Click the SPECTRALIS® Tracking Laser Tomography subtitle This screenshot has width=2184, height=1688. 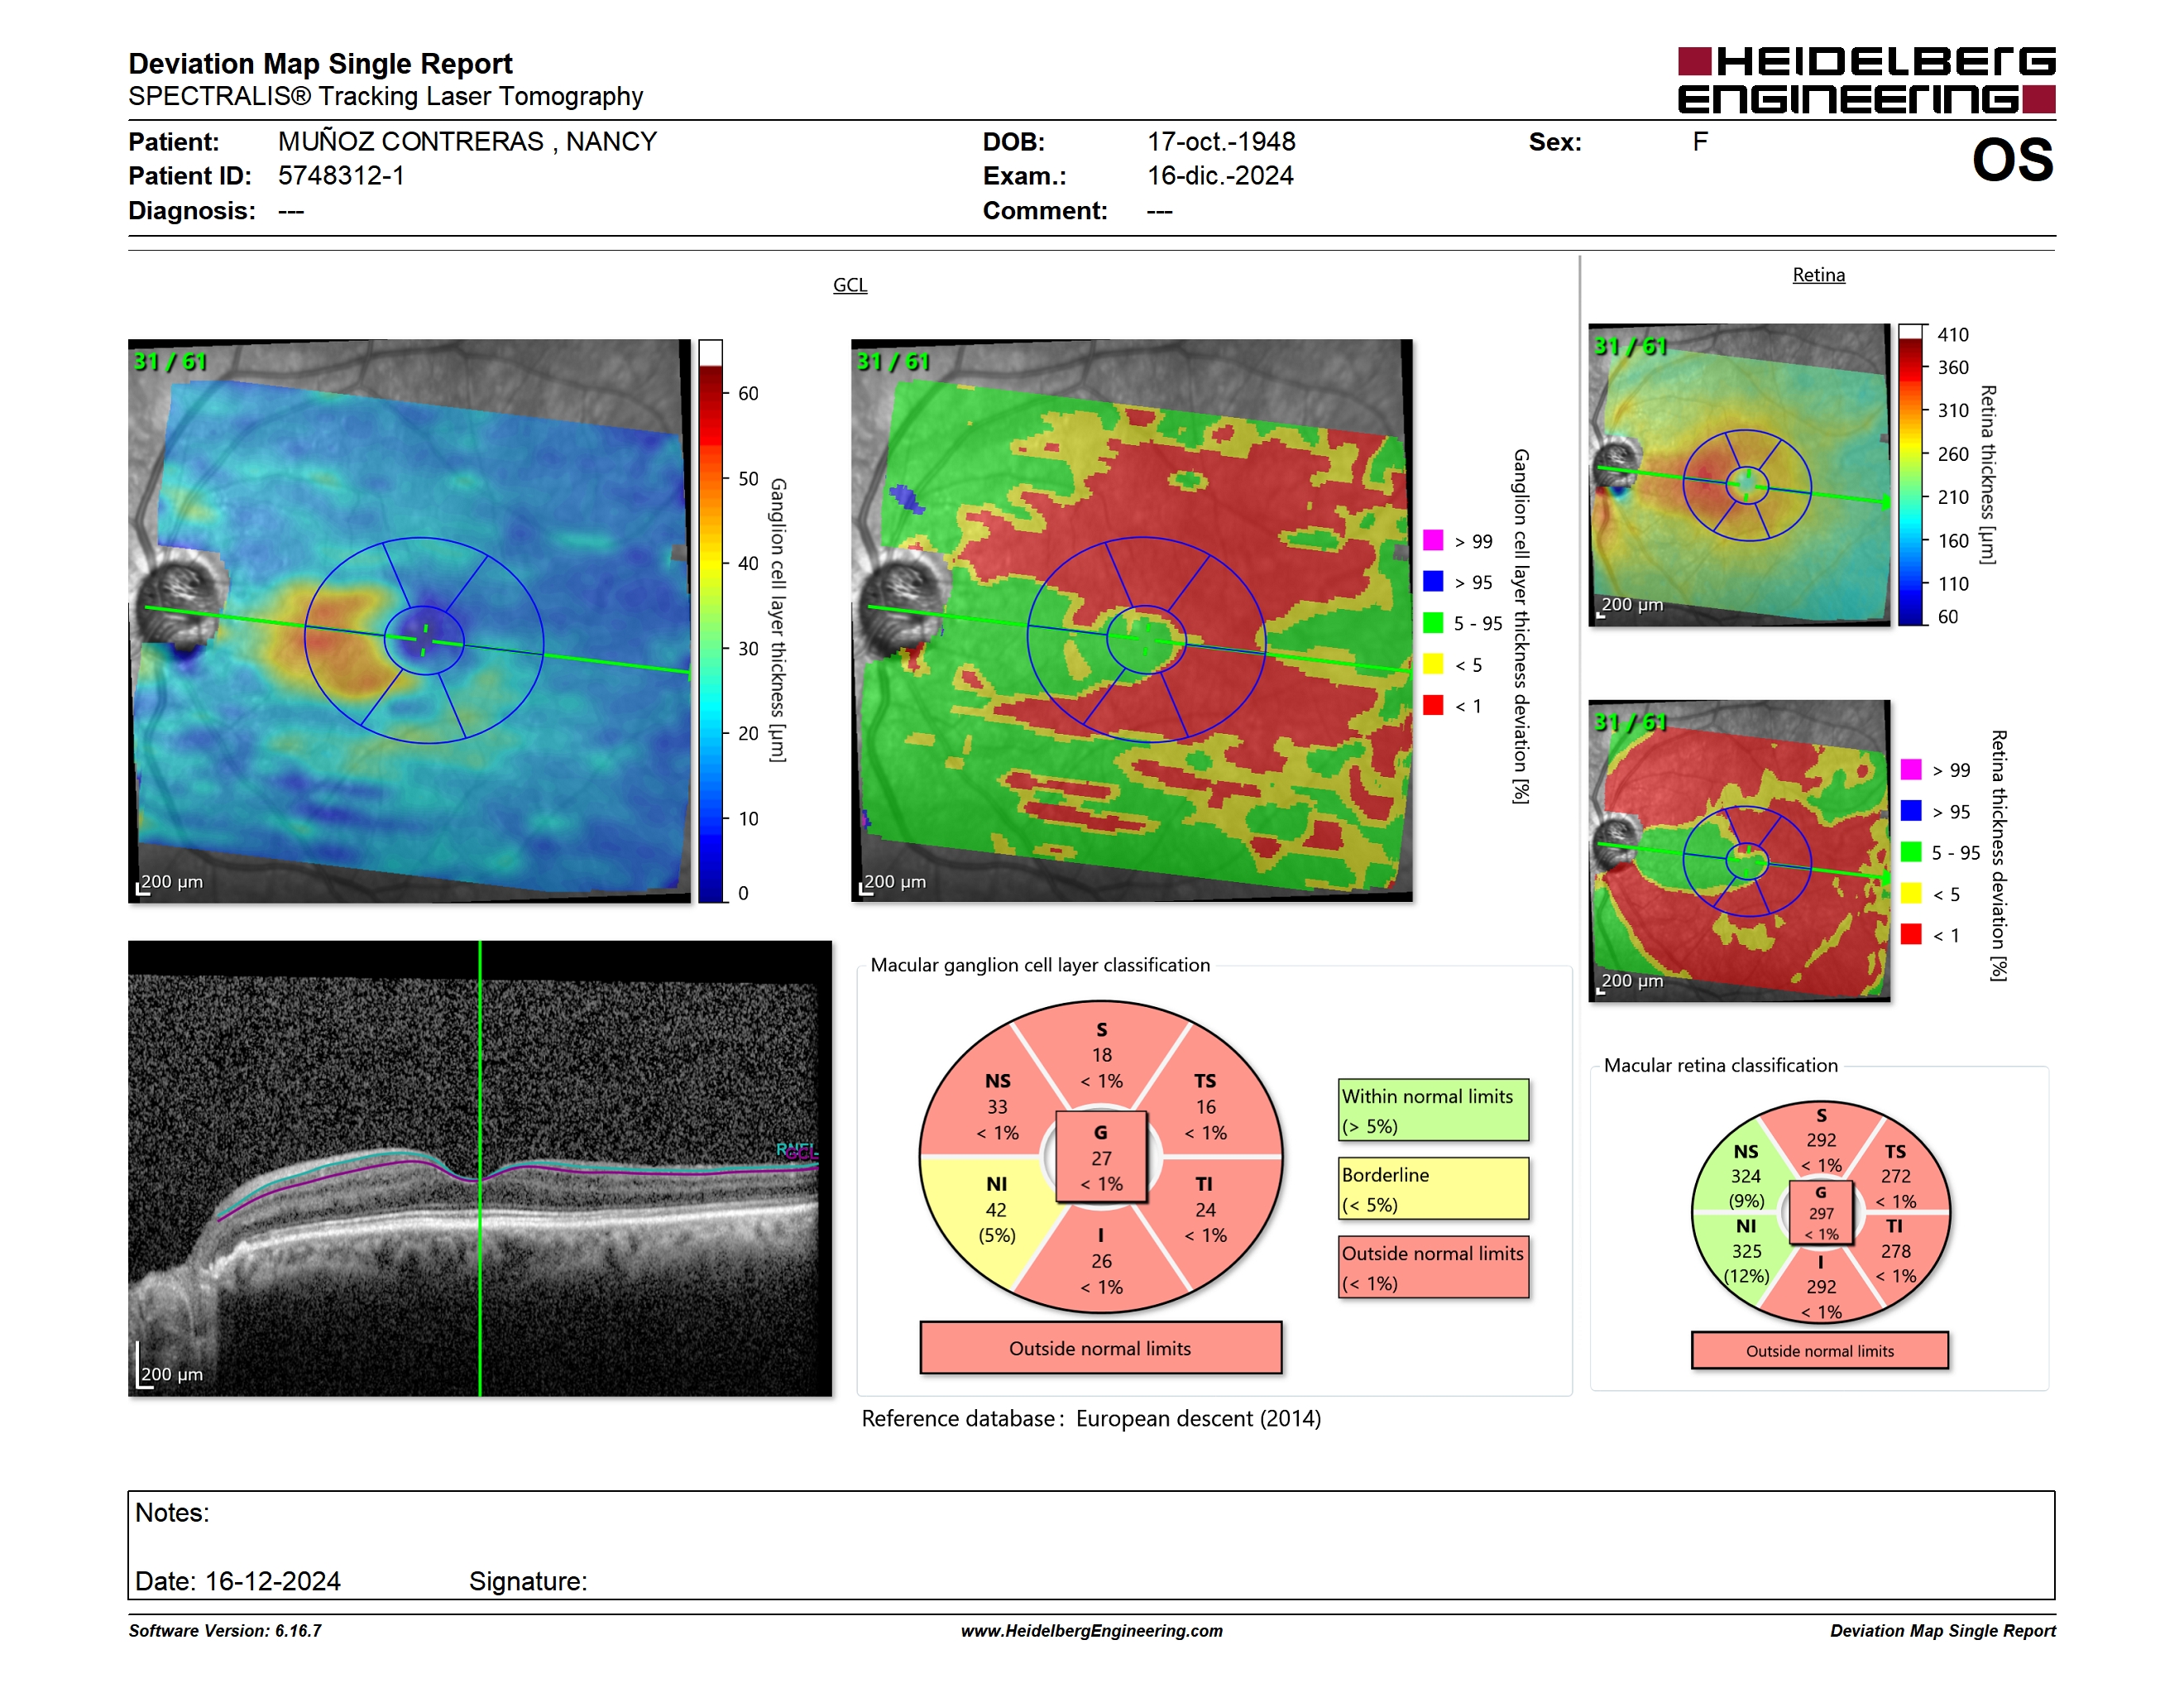(385, 97)
